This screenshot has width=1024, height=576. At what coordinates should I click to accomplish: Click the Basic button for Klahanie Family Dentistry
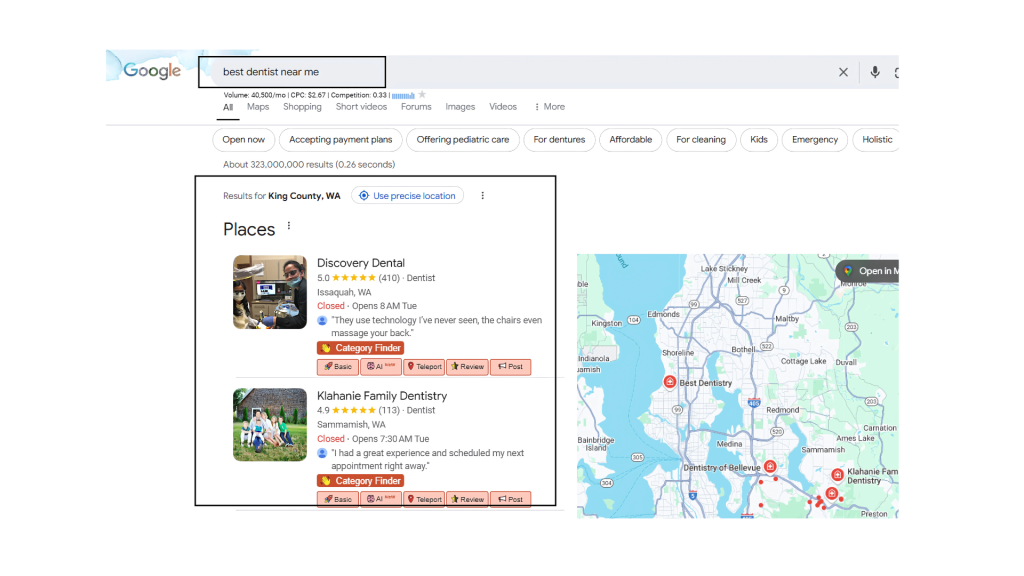338,499
